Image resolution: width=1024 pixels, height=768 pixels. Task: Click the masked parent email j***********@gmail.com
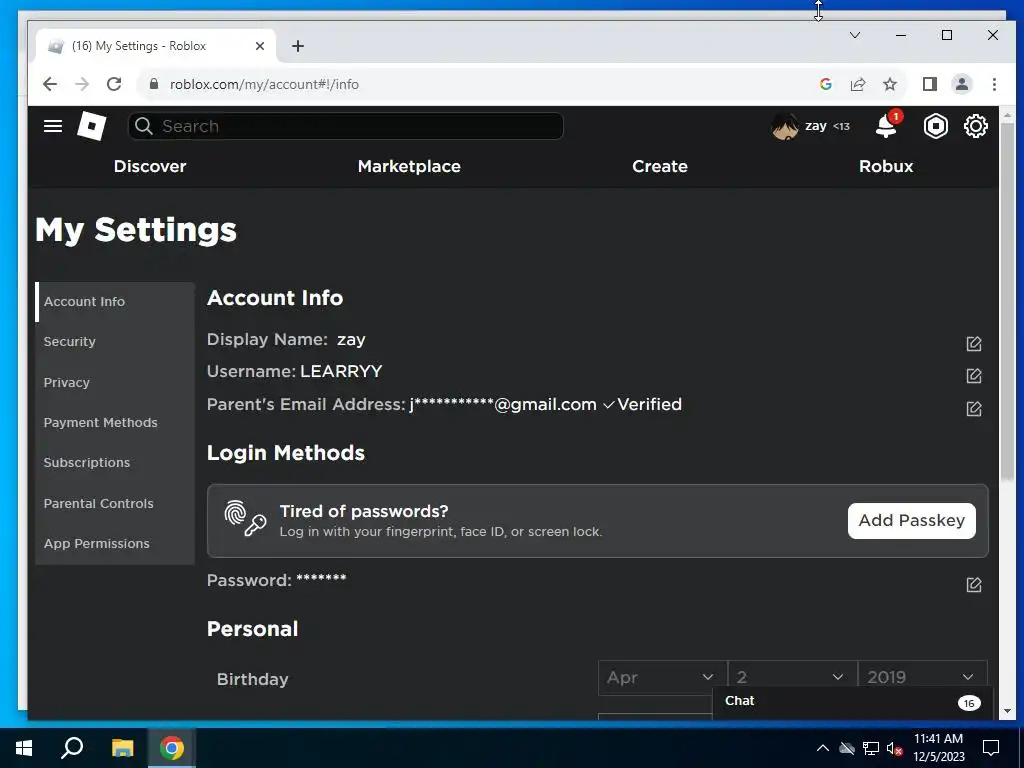point(503,405)
